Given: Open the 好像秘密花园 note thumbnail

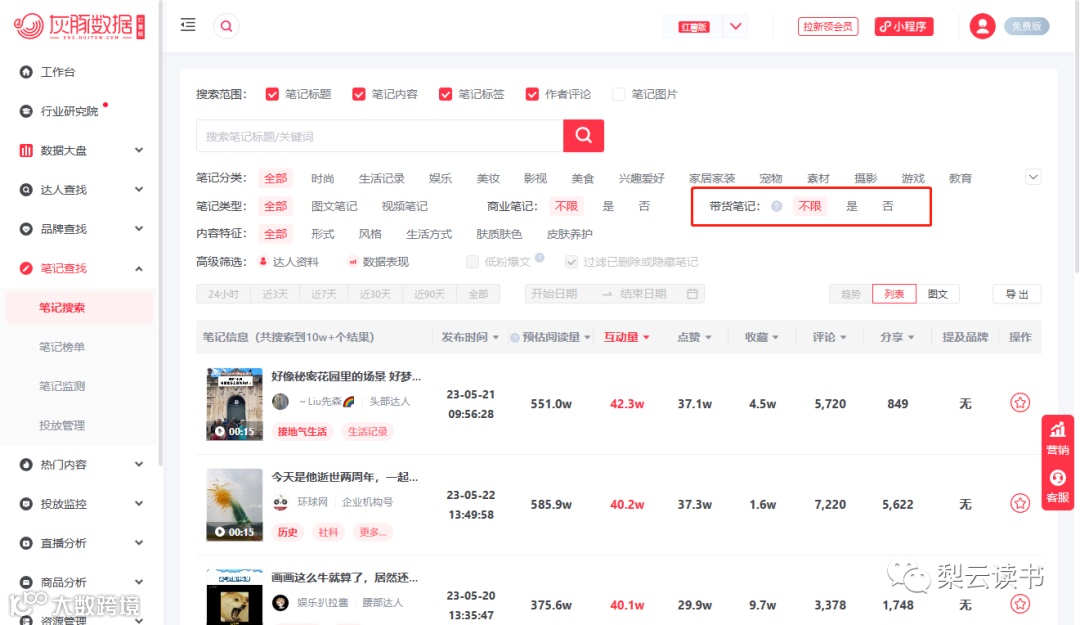Looking at the screenshot, I should tap(234, 404).
